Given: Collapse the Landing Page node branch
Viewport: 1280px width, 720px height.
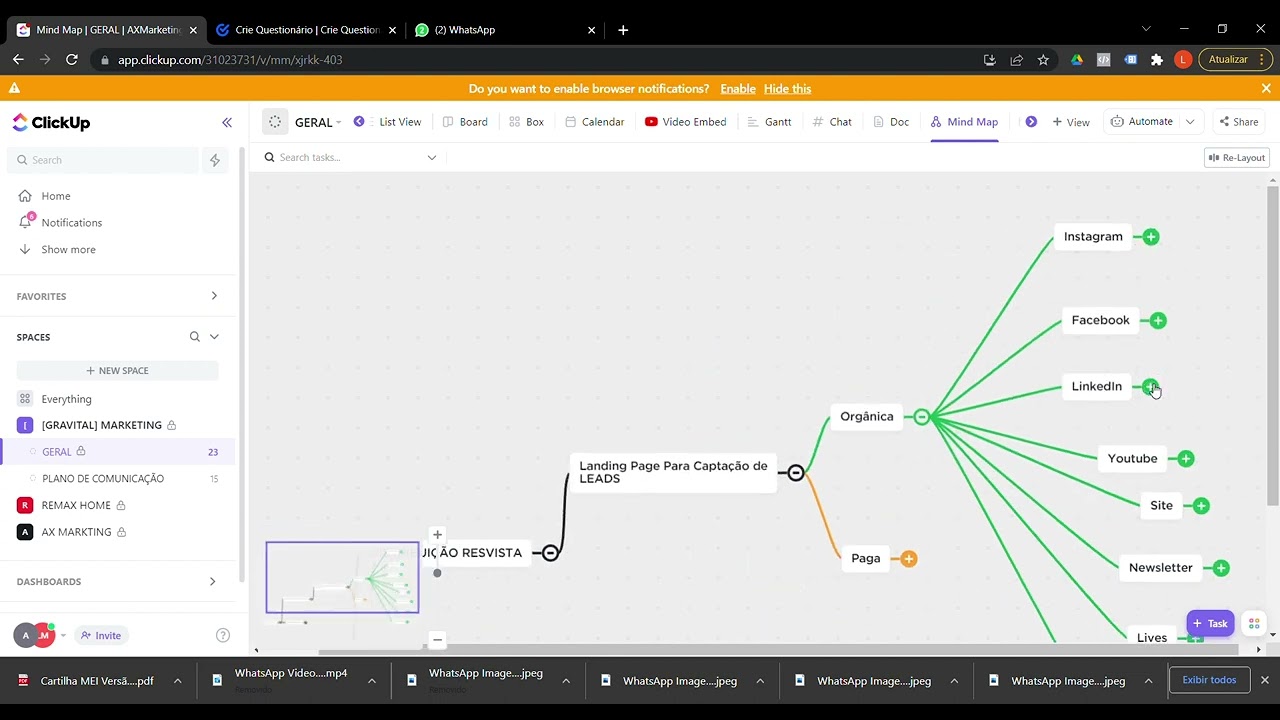Looking at the screenshot, I should point(795,473).
